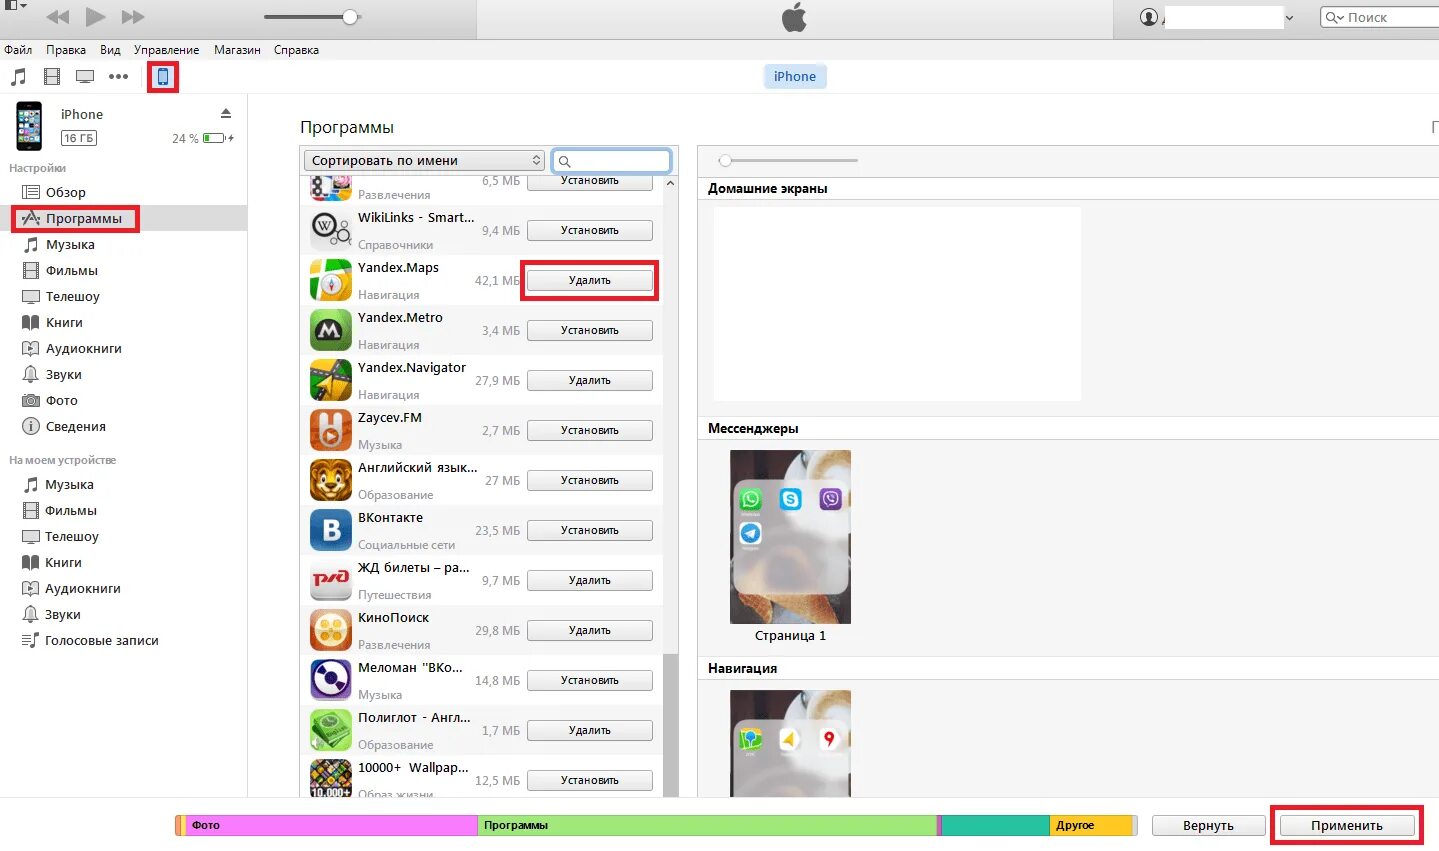Install ВКонтакте app
Screen dimensions: 1439x851
pyautogui.click(x=590, y=530)
